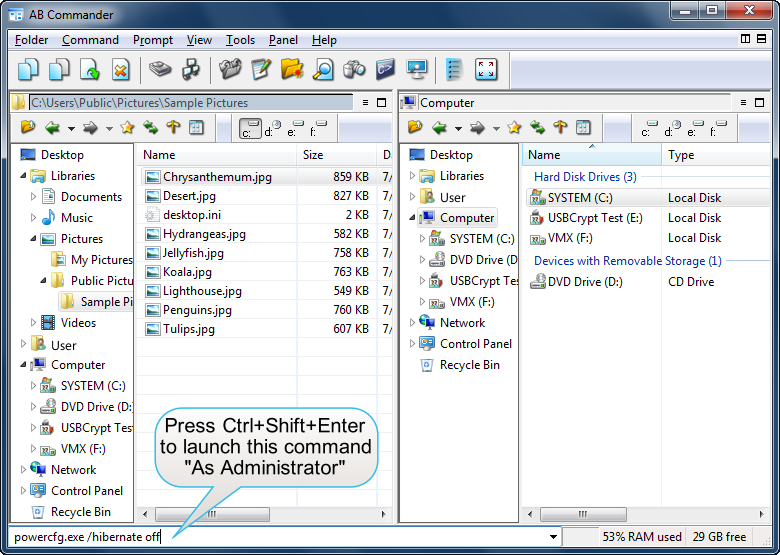Click the camera icon in main toolbar
This screenshot has width=780, height=555.
354,69
